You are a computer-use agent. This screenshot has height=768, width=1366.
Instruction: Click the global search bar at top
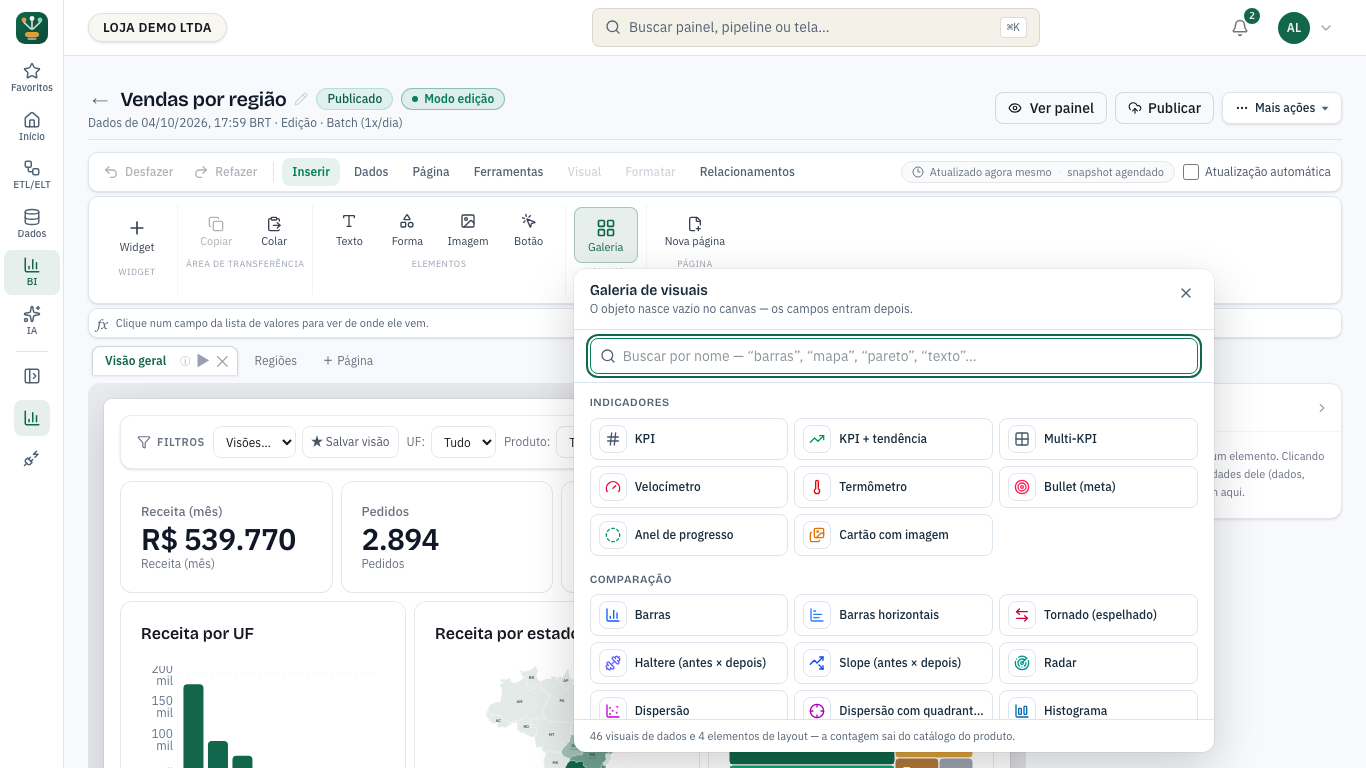click(x=816, y=28)
